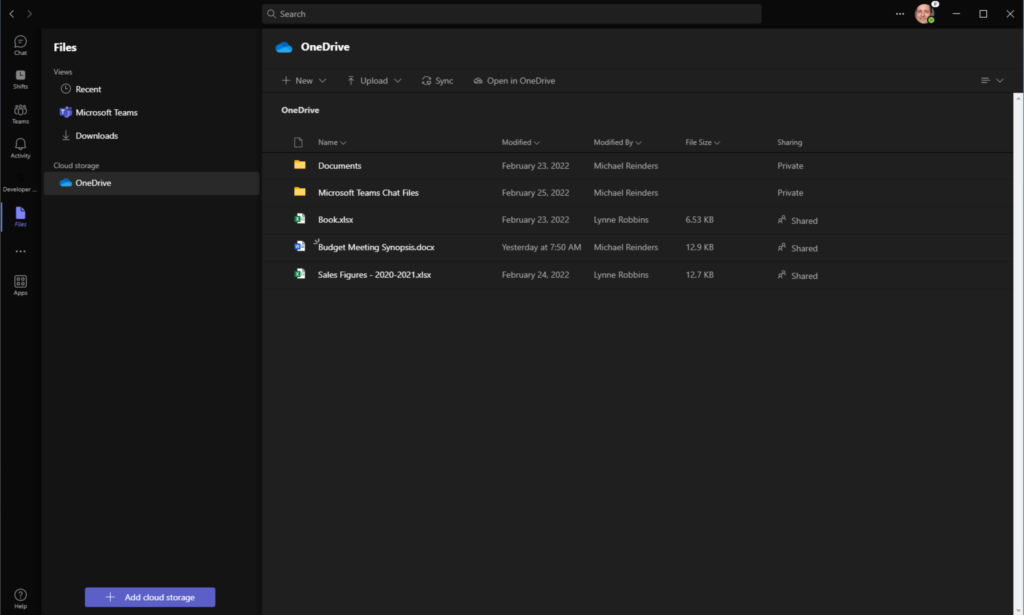Screen dimensions: 1024x615
Task: Open the Shifts app in sidebar
Action: (20, 79)
